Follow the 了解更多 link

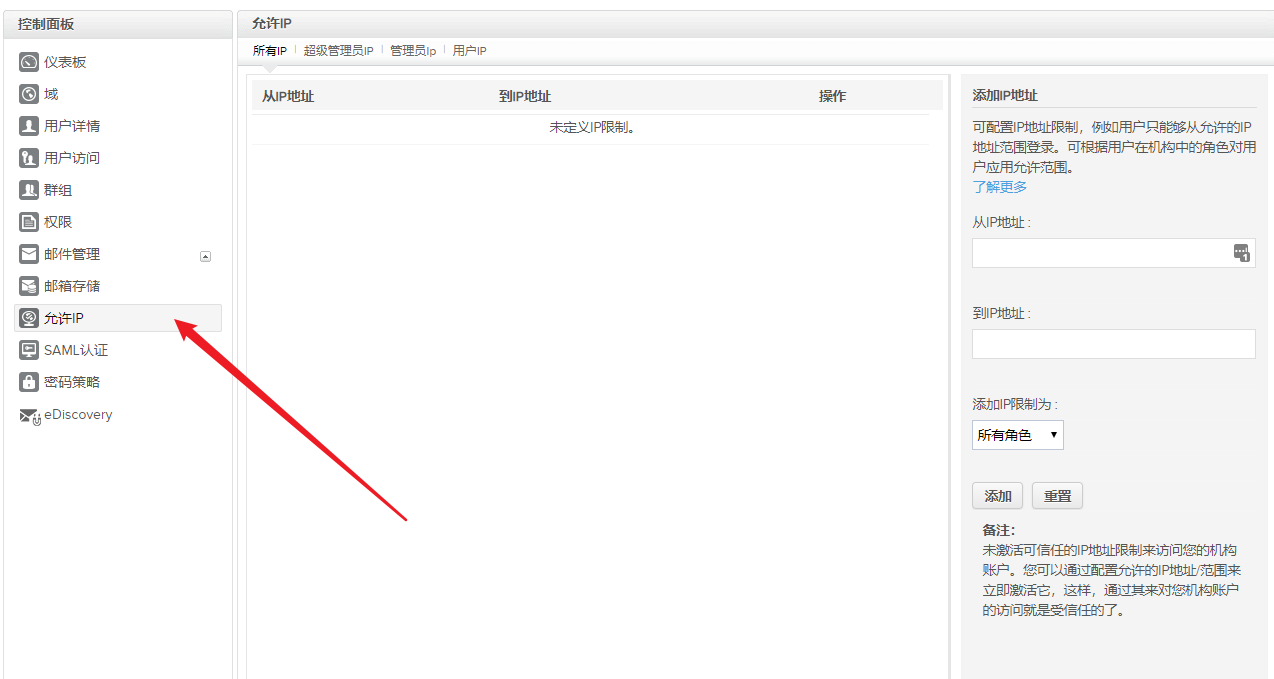999,187
